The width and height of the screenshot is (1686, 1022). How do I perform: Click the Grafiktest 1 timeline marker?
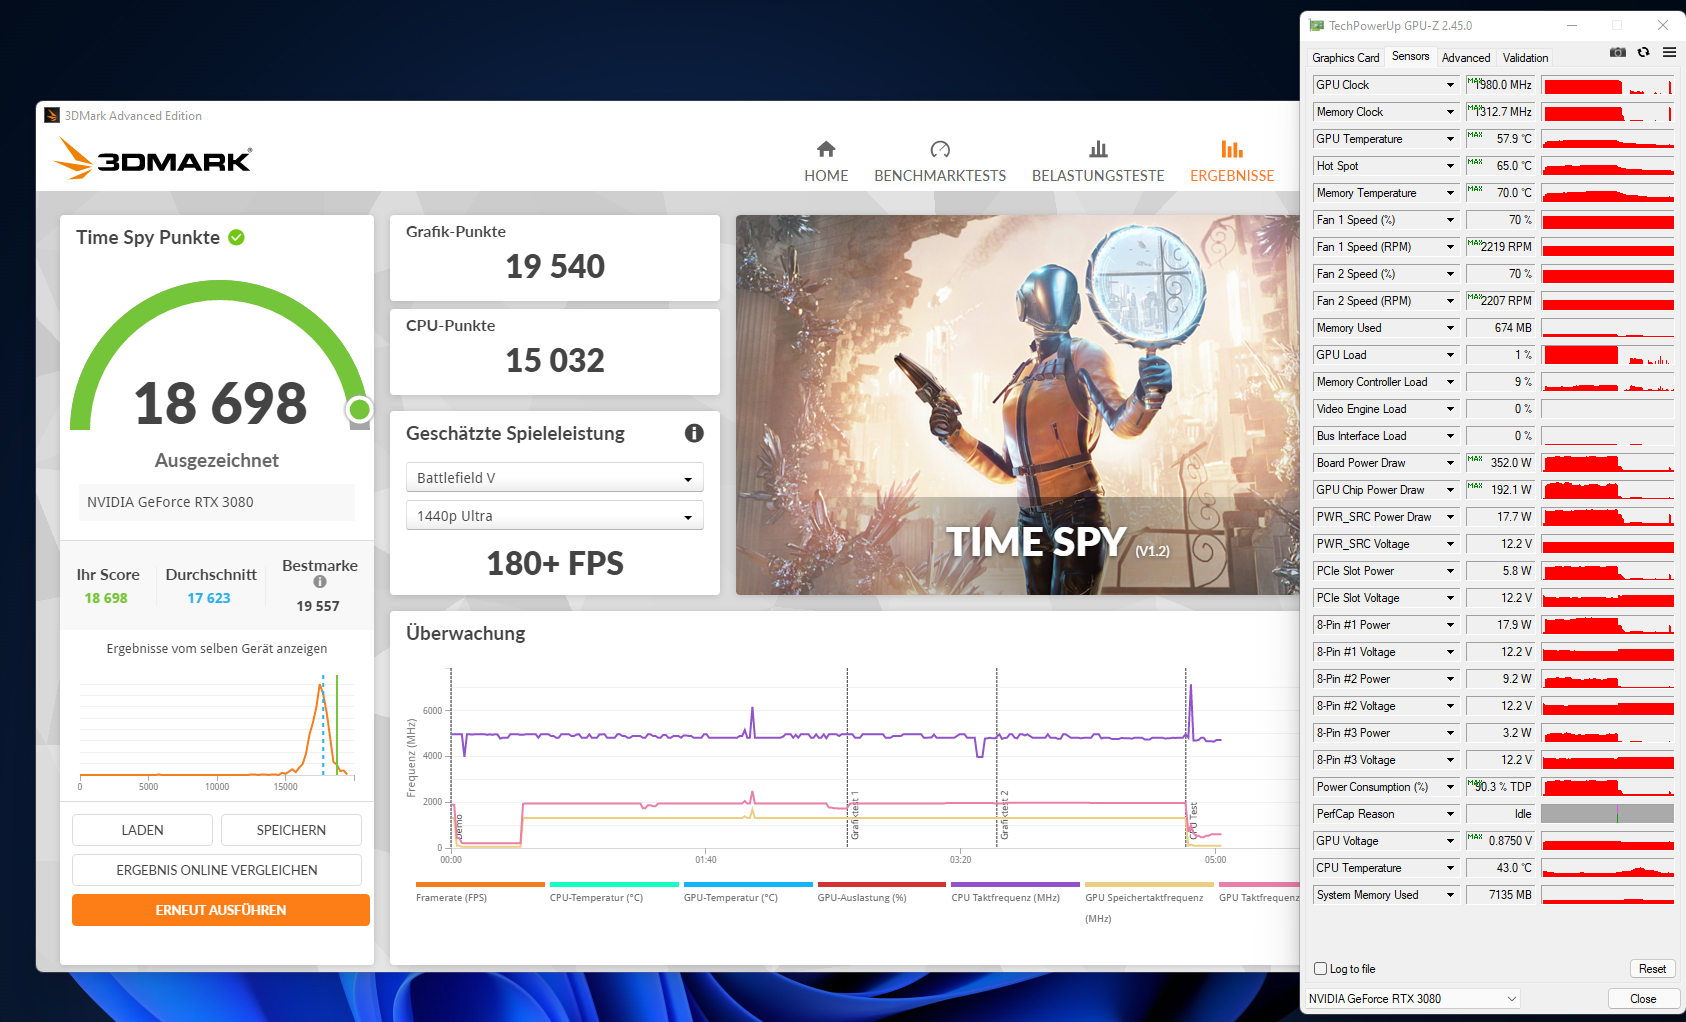point(855,815)
